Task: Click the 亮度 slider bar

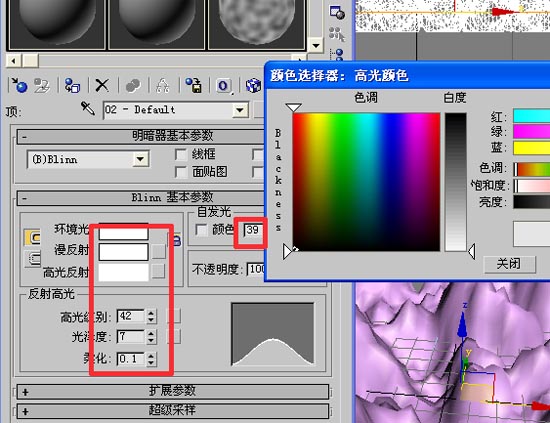Action: point(531,202)
